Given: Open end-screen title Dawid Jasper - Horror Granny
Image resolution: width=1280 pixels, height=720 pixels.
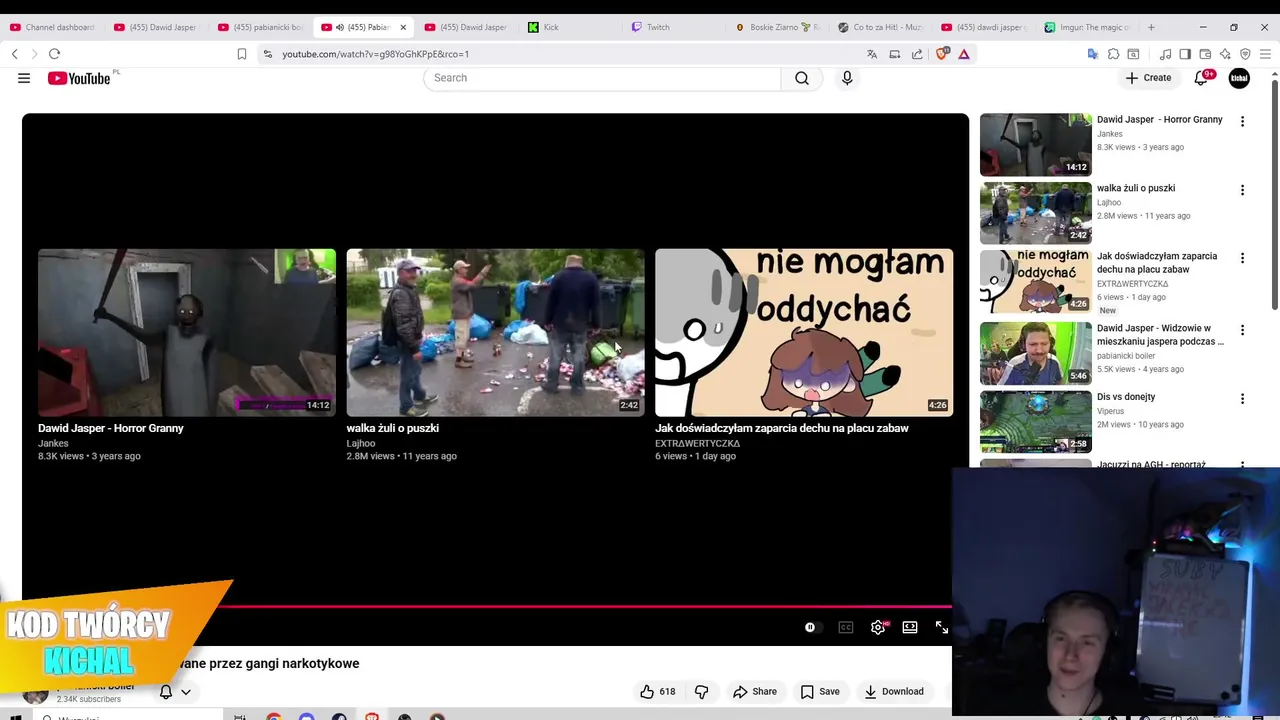Looking at the screenshot, I should pos(111,428).
